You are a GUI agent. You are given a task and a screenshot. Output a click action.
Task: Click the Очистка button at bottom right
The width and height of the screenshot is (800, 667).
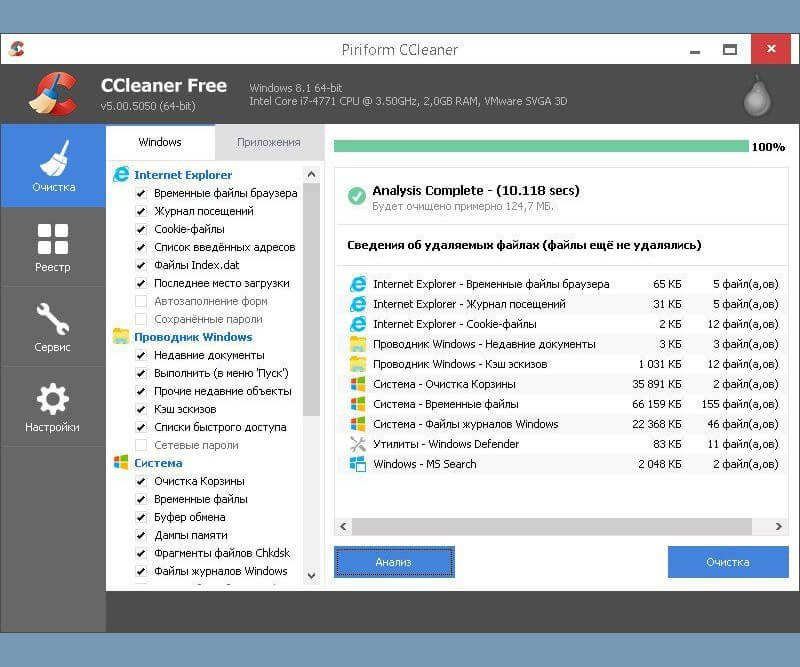pyautogui.click(x=728, y=562)
